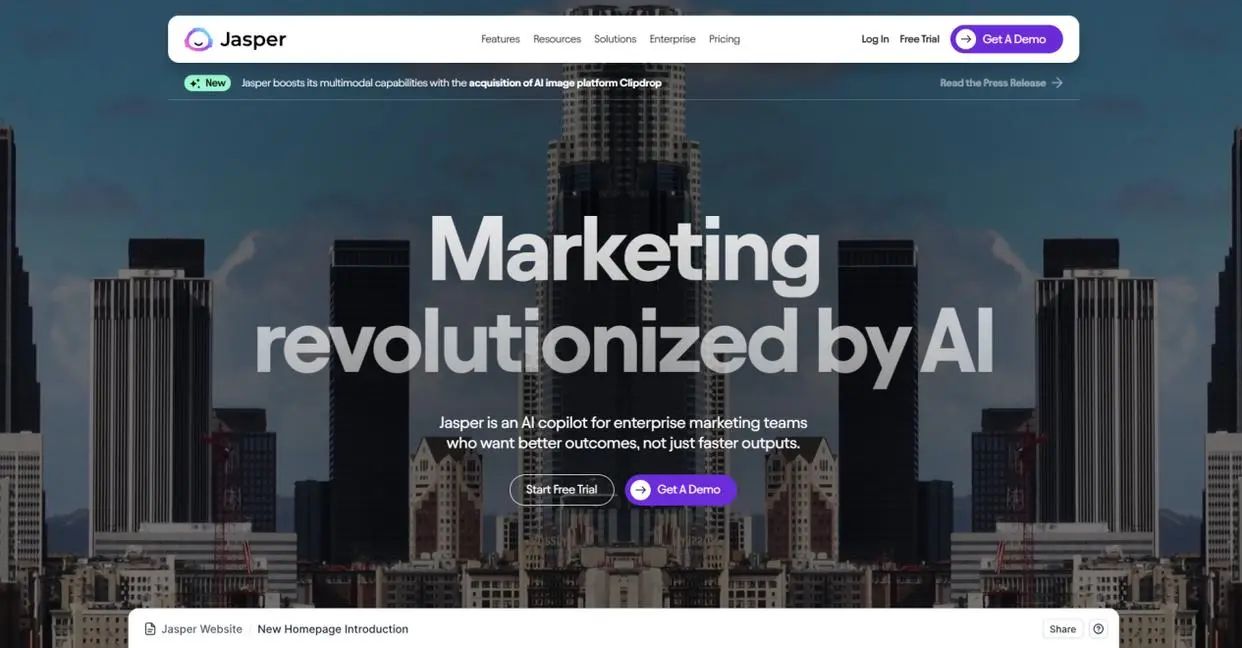Click the Jasper AI copilot description text
1242x648 pixels.
point(623,432)
